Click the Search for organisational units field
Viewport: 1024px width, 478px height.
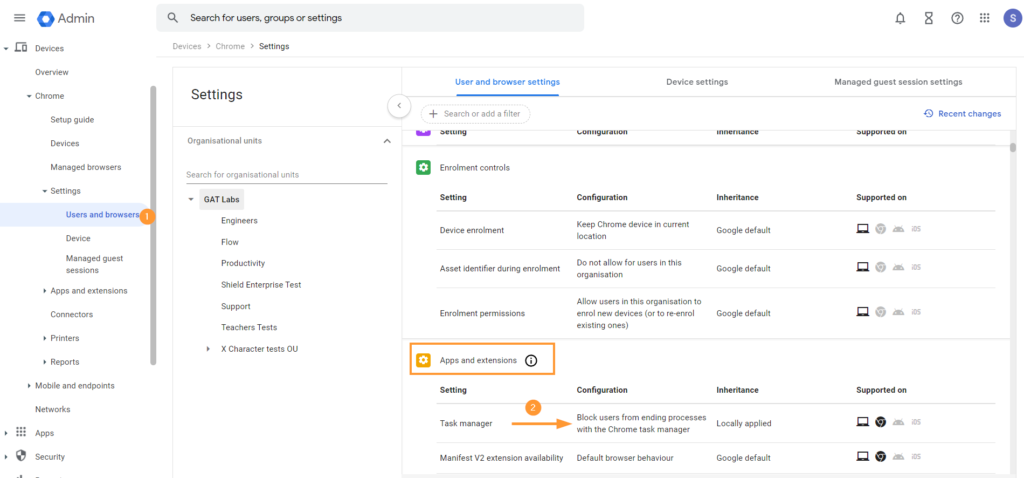[x=287, y=175]
